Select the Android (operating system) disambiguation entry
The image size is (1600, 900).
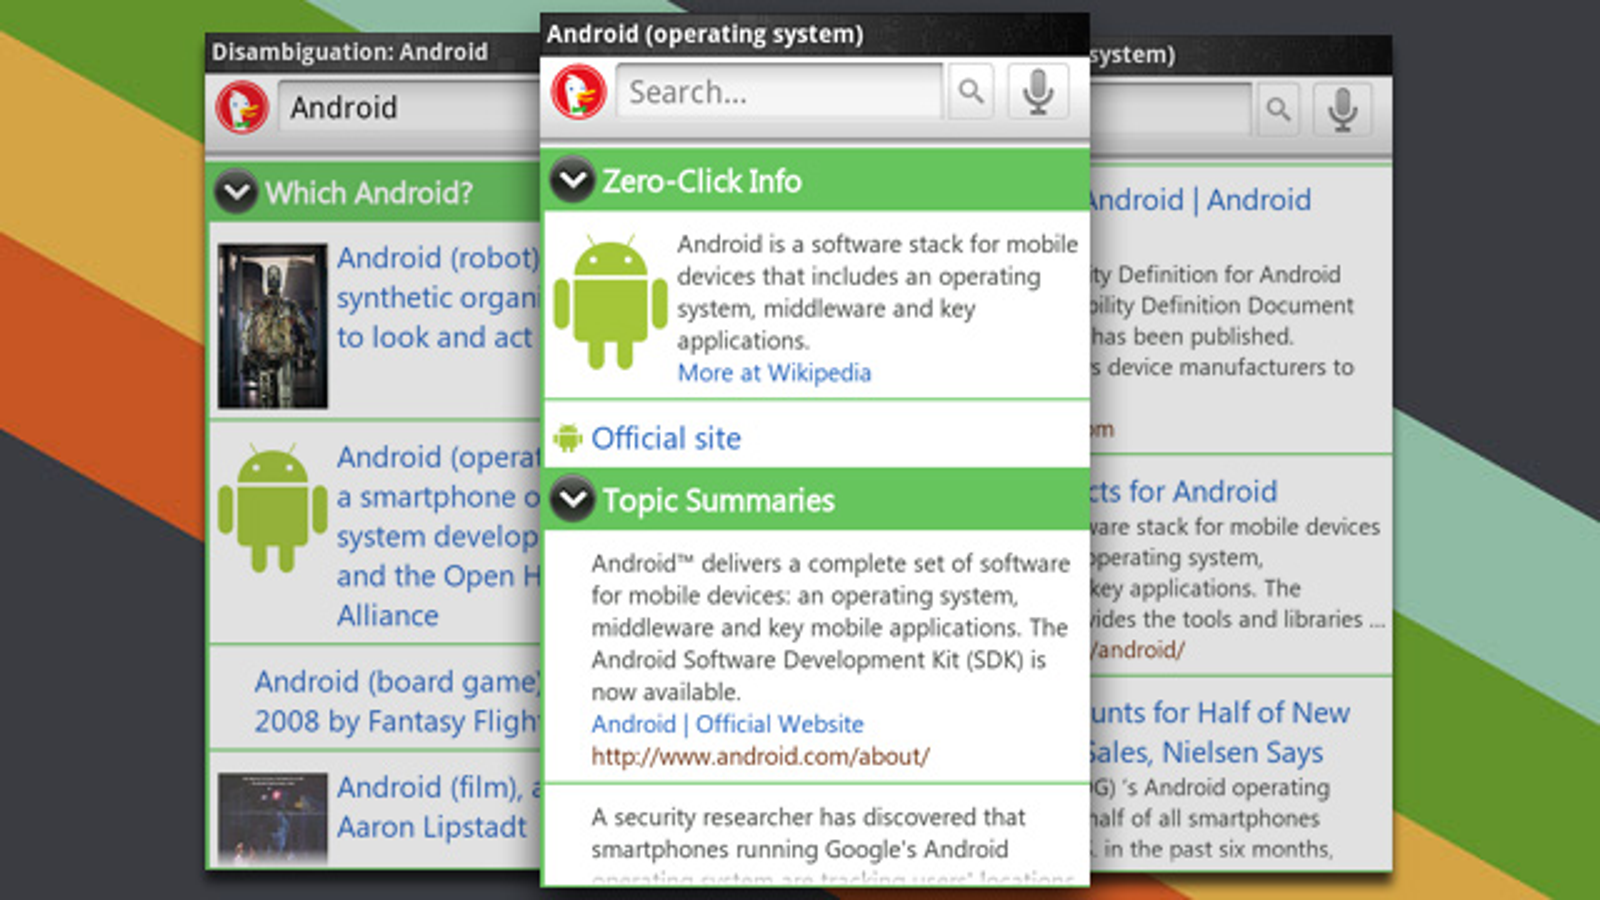(x=438, y=536)
